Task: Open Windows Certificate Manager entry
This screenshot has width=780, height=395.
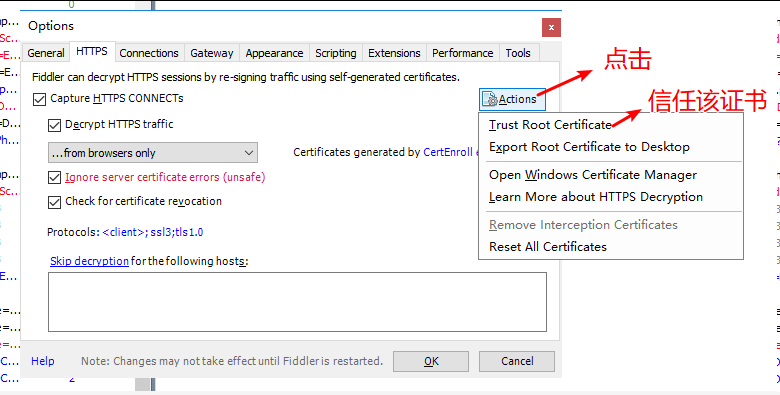Action: (x=593, y=175)
